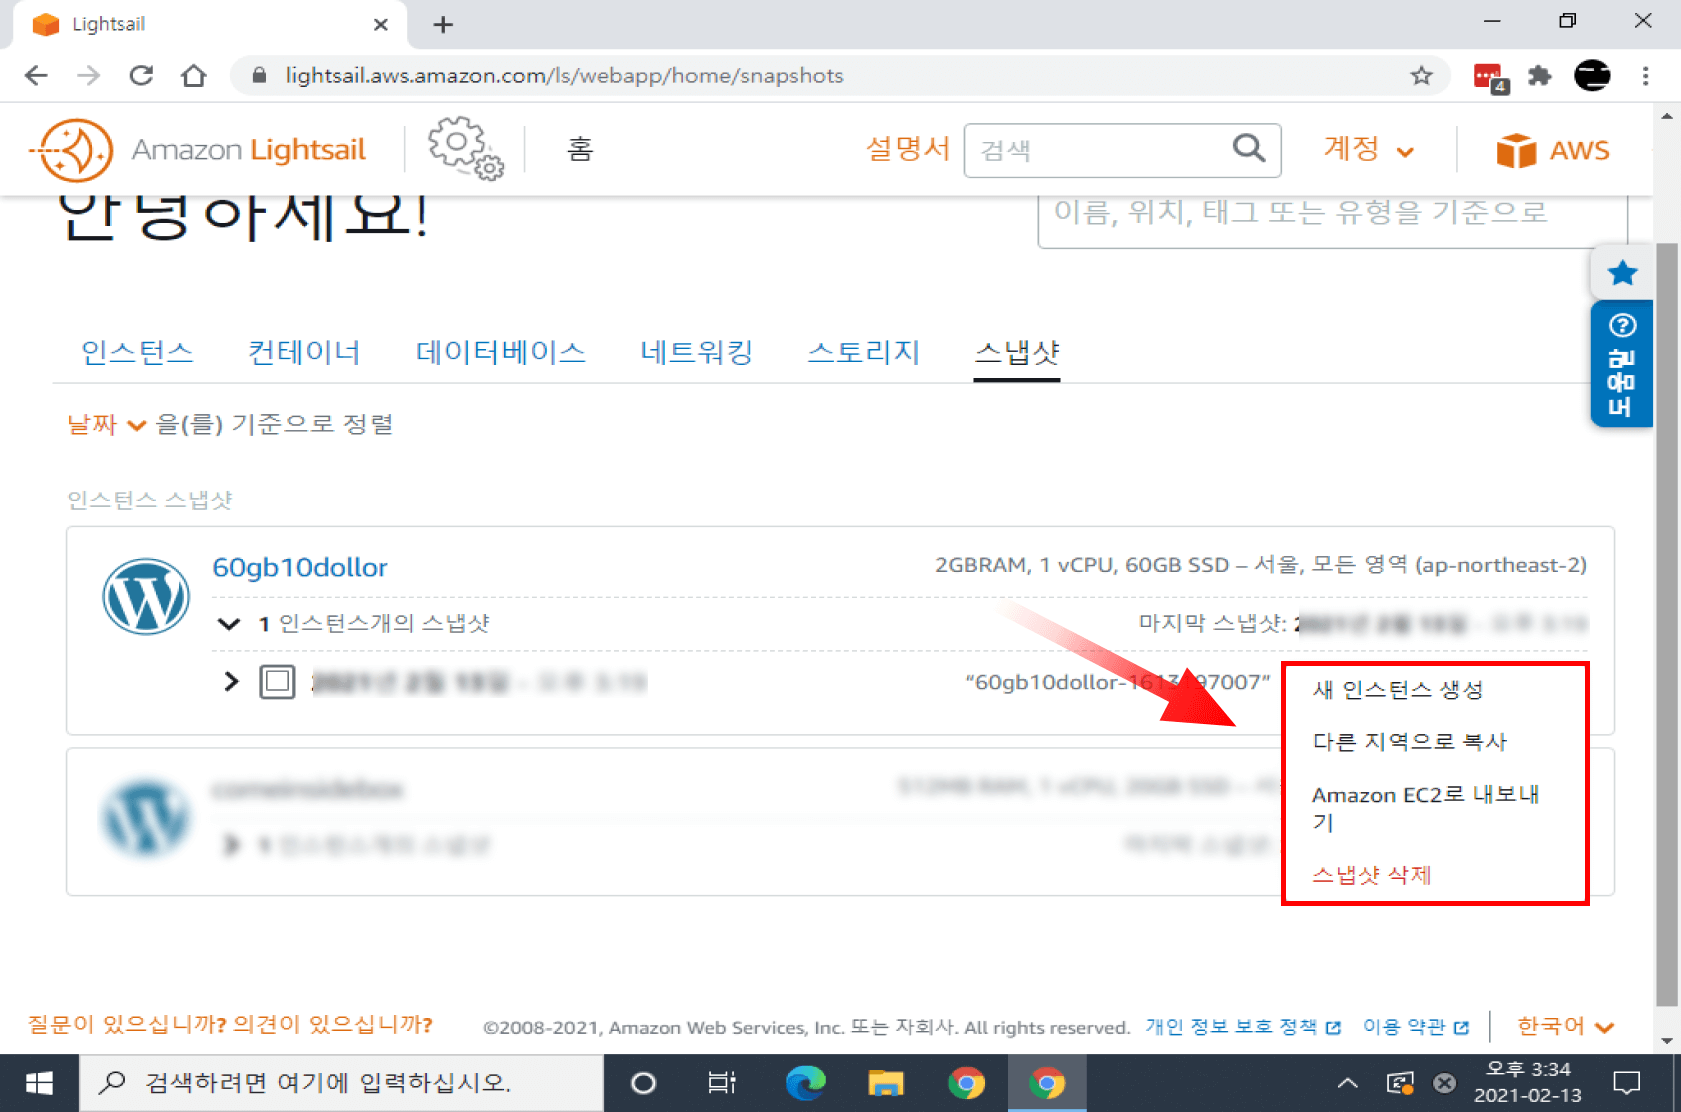Reload the page
This screenshot has width=1681, height=1112.
click(141, 76)
